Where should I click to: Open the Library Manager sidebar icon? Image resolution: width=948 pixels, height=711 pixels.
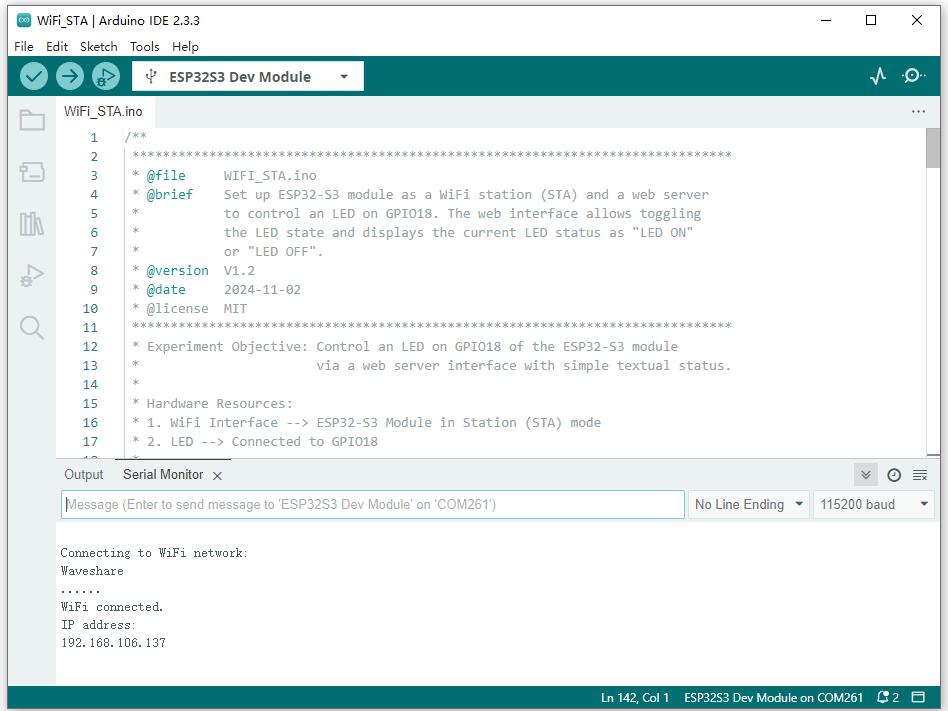click(x=32, y=224)
